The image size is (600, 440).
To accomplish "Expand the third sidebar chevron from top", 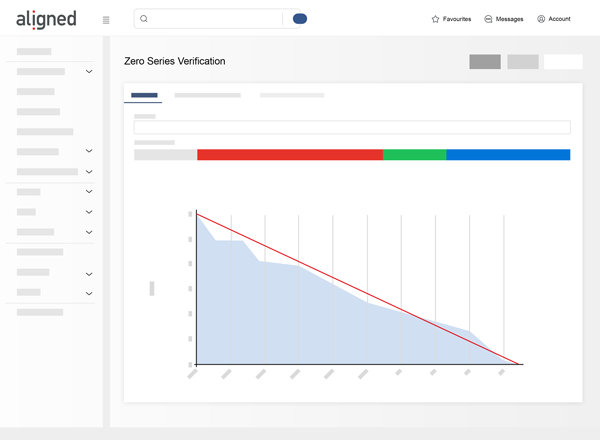I will [x=89, y=172].
